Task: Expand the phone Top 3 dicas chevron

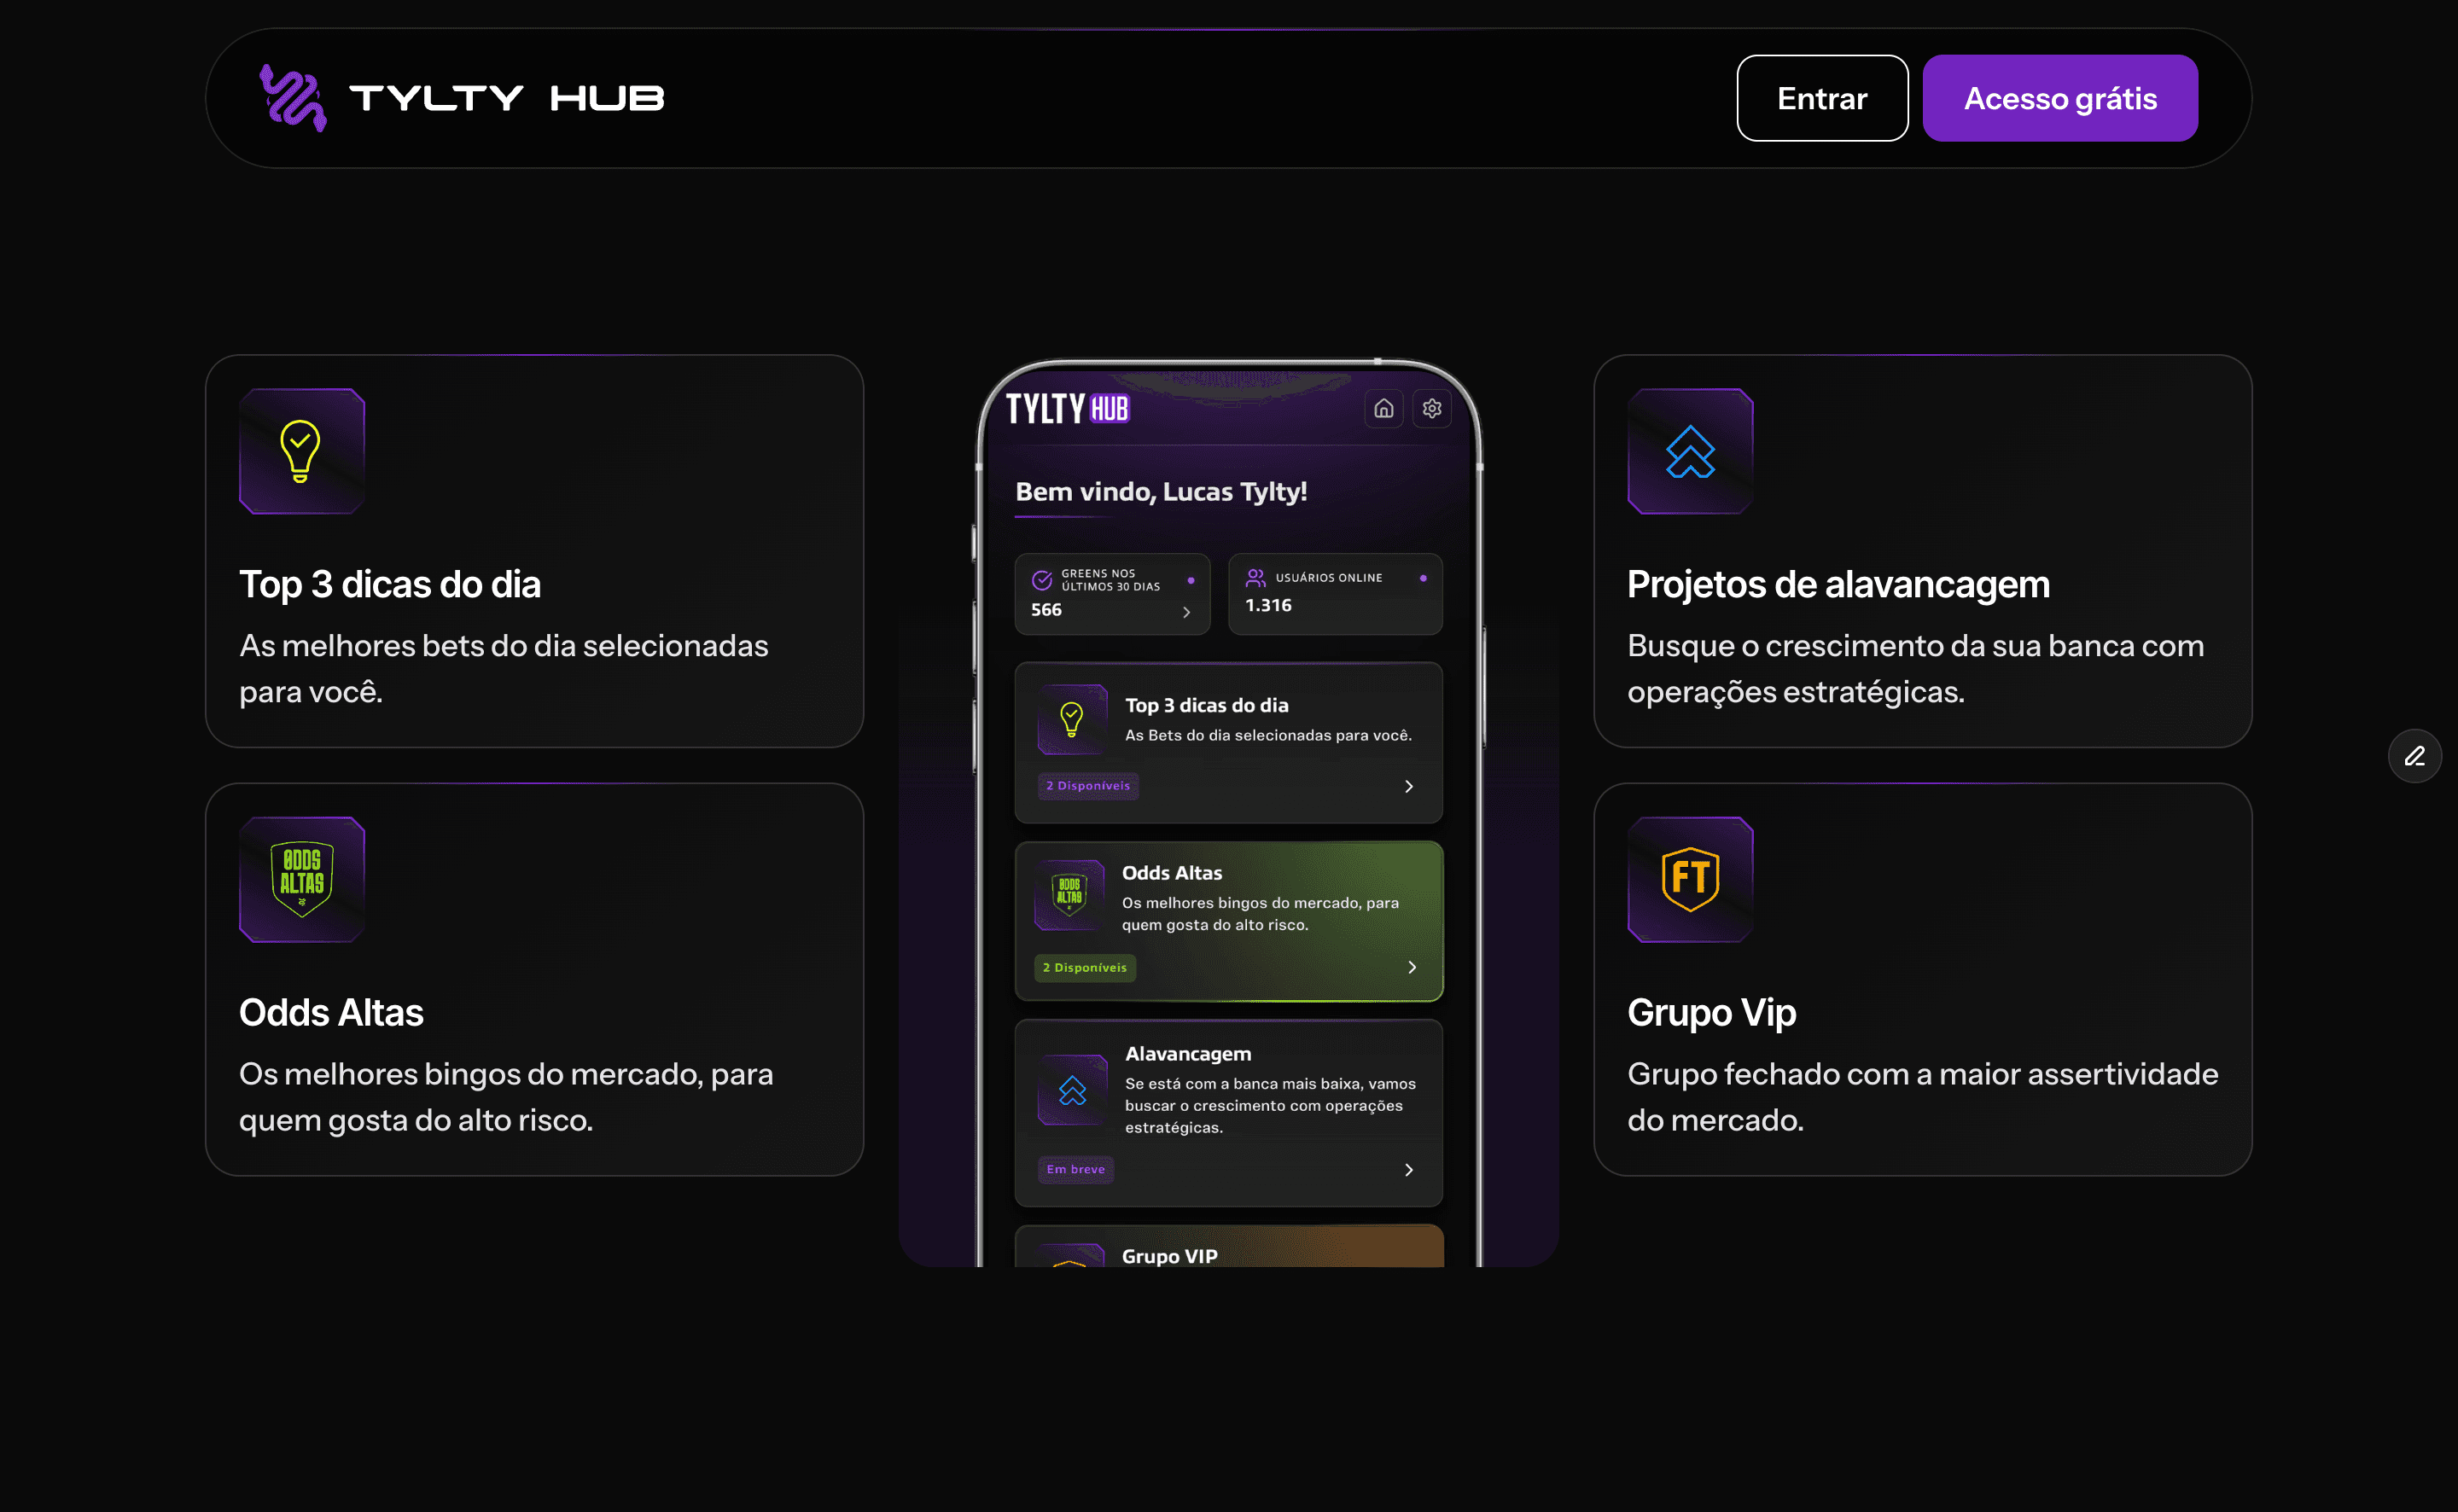Action: click(1408, 786)
